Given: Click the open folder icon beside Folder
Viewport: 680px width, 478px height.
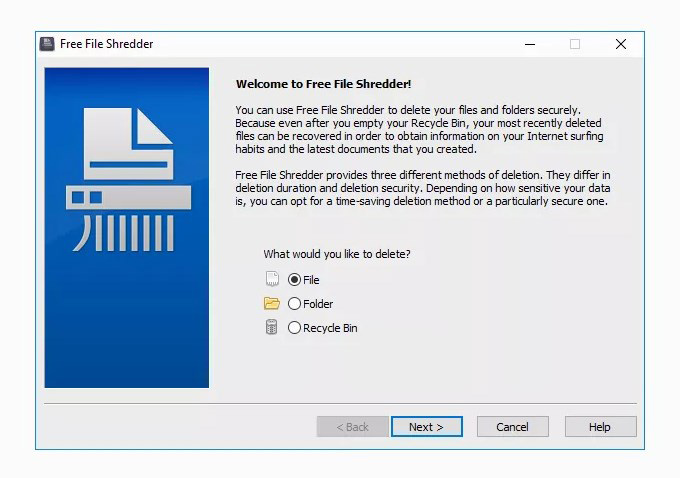Looking at the screenshot, I should tap(272, 303).
